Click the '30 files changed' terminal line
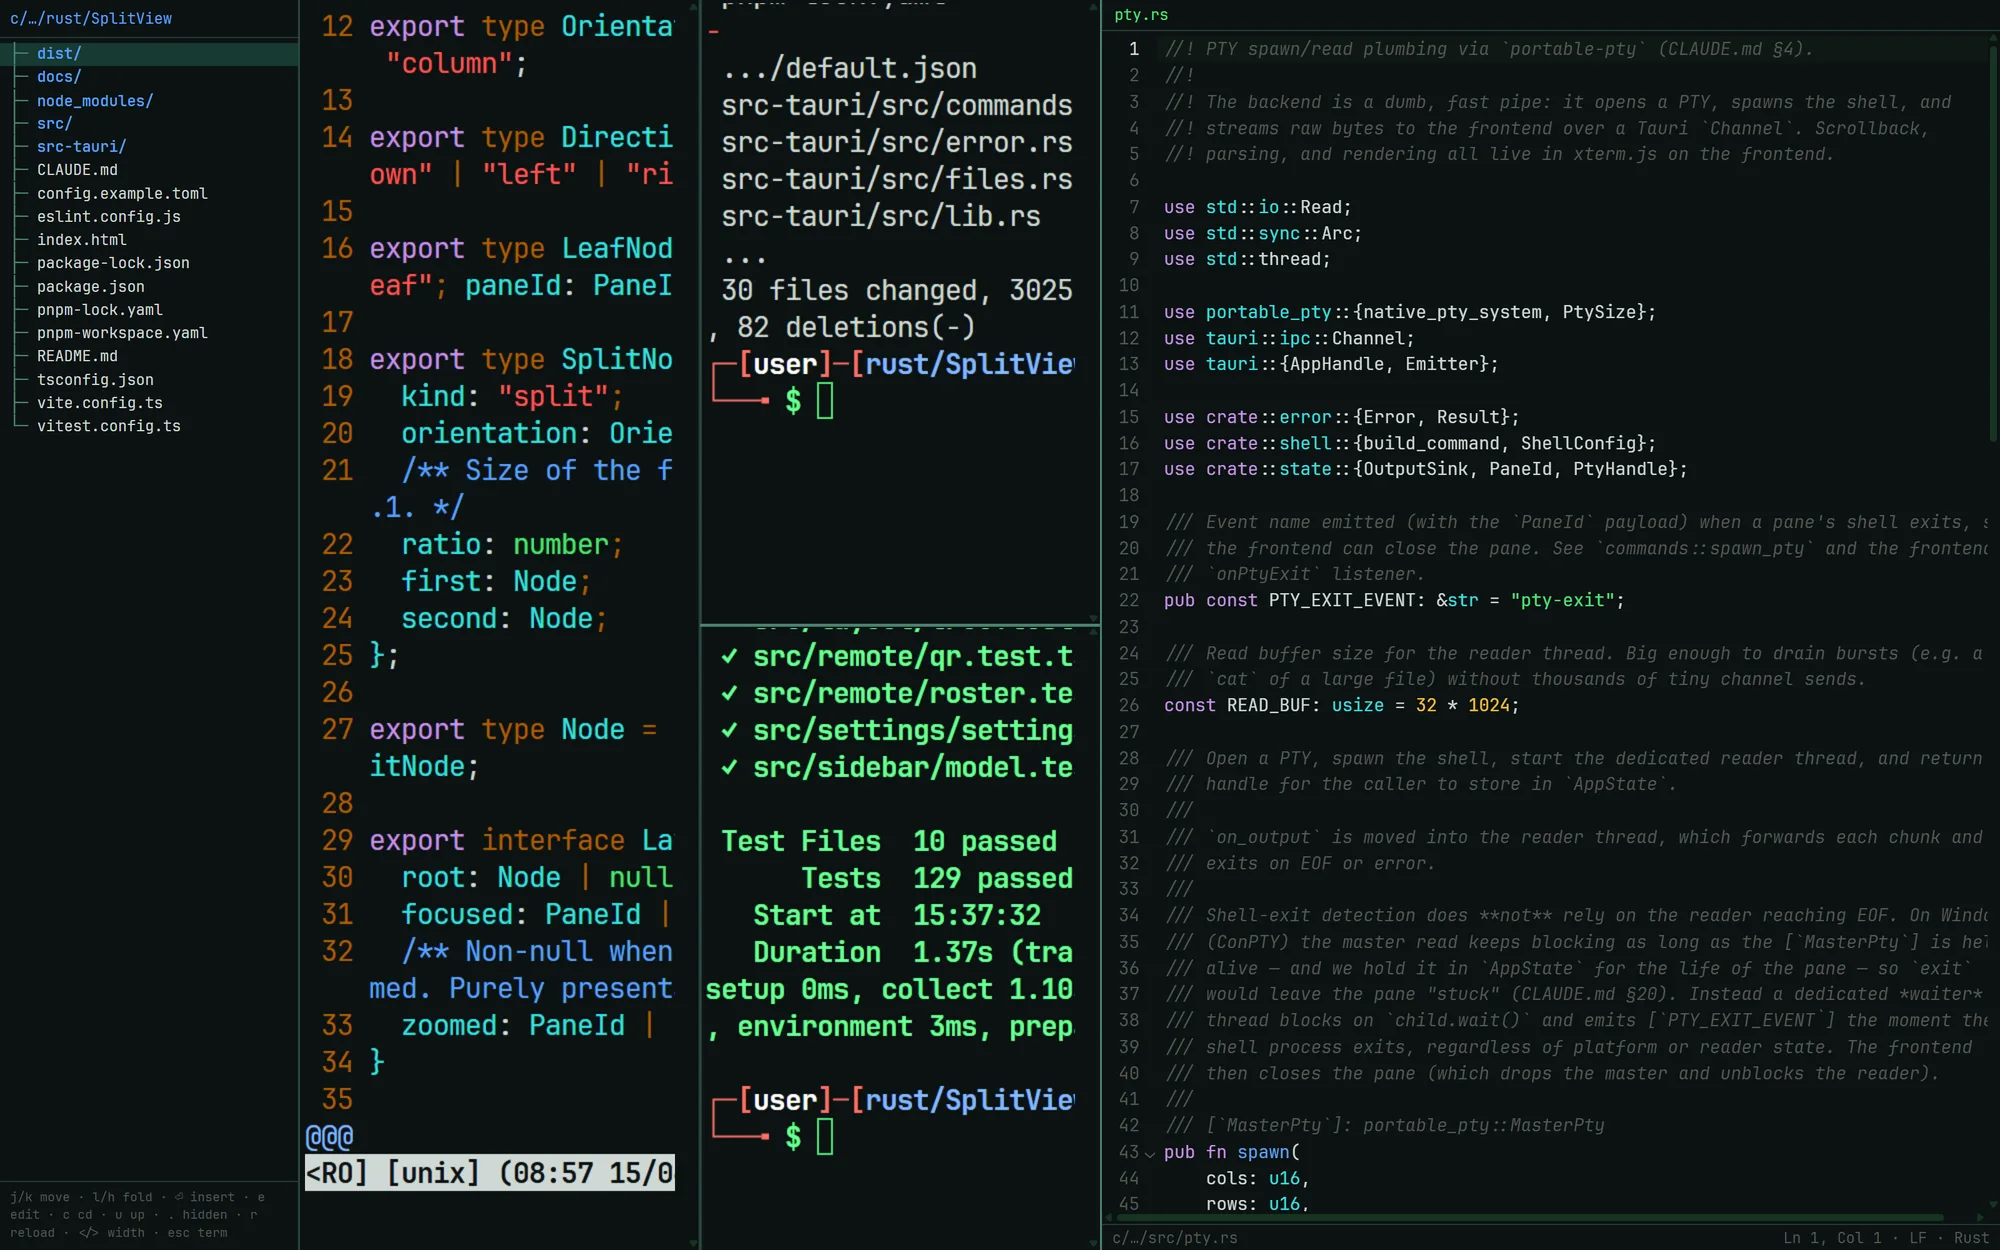2000x1250 pixels. 896,290
